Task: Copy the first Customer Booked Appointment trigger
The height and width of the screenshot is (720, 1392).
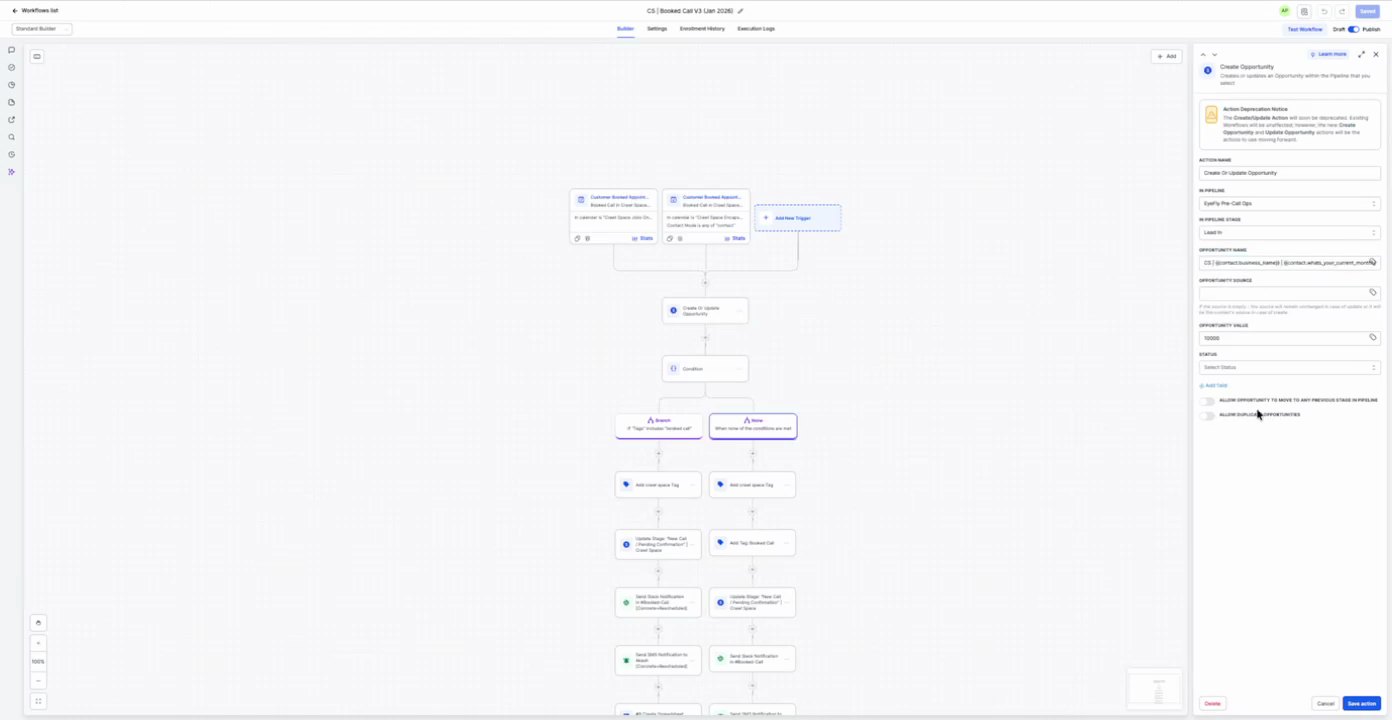Action: coord(578,238)
